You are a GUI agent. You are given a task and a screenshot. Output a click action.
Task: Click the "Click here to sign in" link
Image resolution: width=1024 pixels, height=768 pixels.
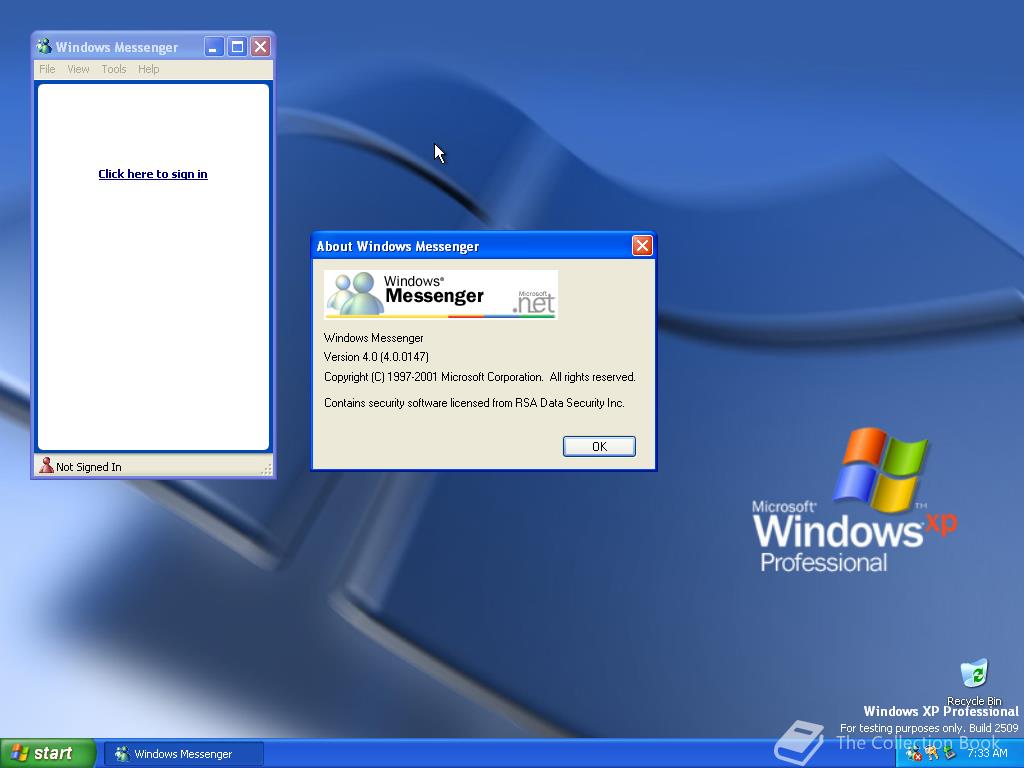153,174
